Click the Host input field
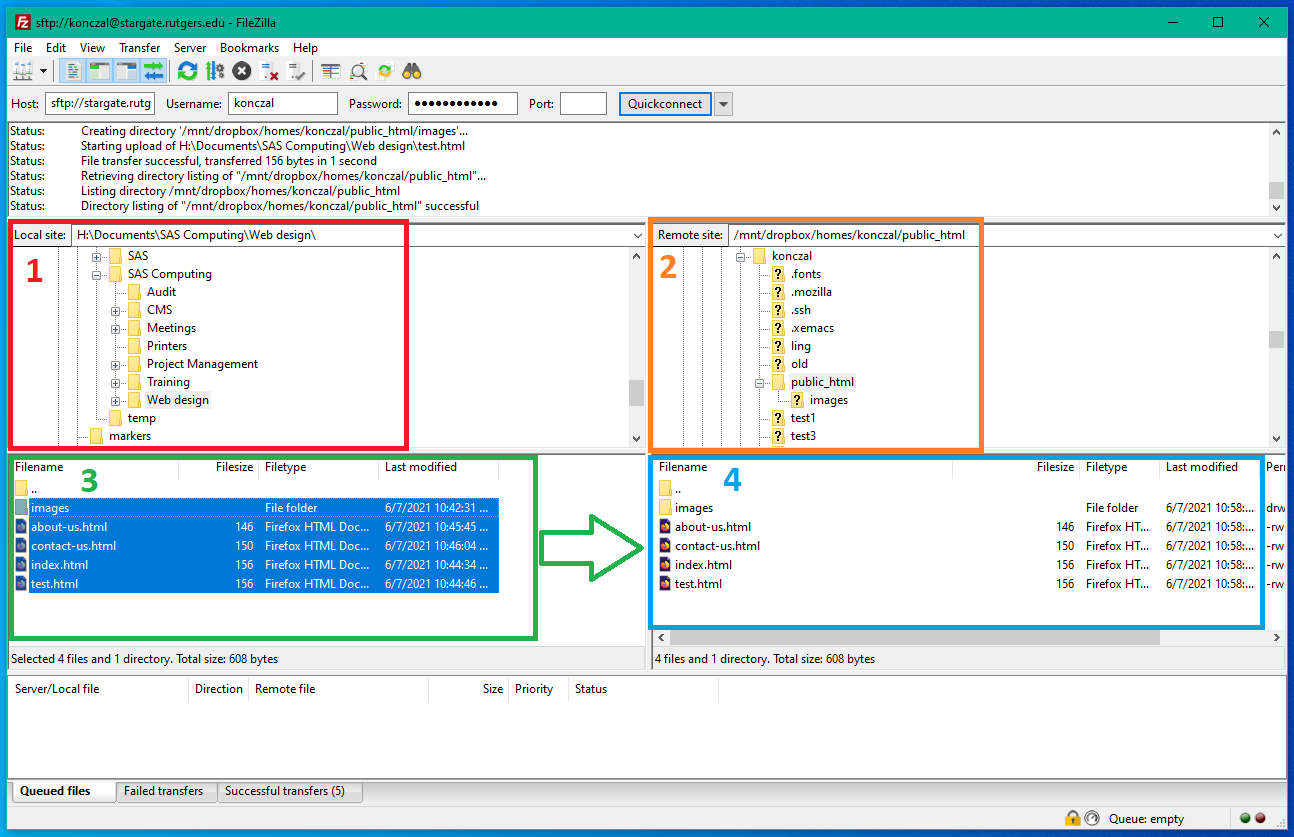Screen dimensions: 1294x837 click(100, 104)
